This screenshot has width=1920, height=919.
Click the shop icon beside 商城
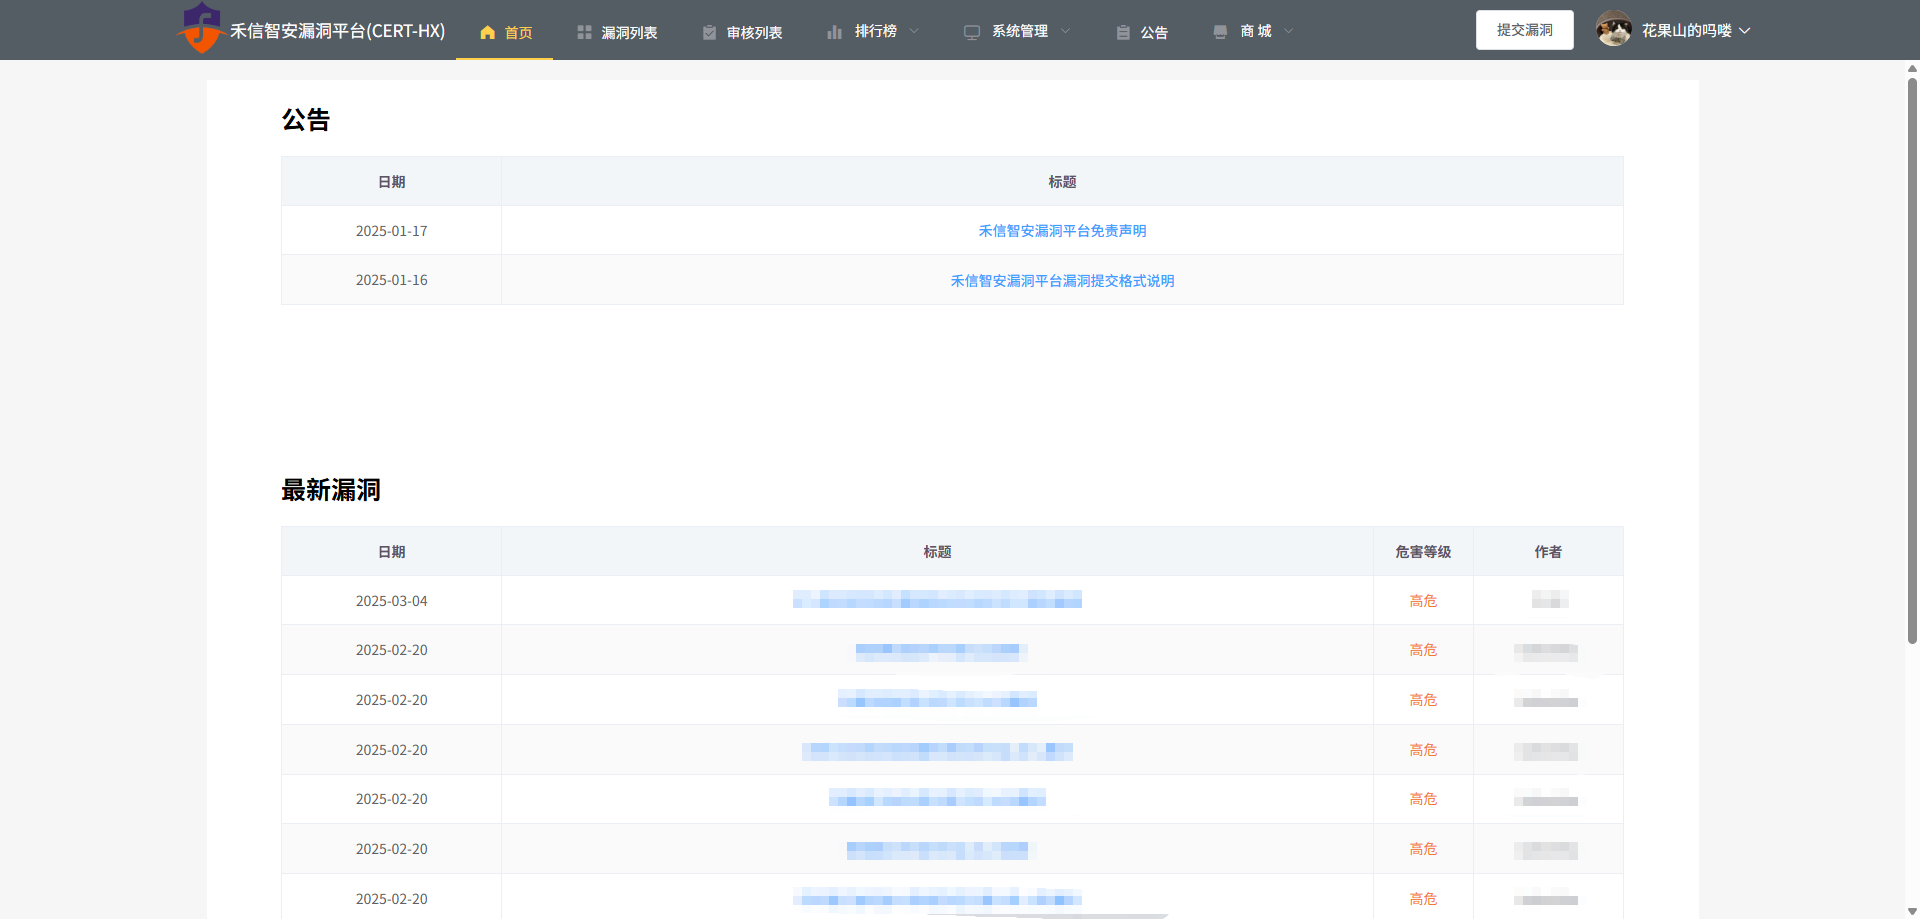[x=1220, y=32]
